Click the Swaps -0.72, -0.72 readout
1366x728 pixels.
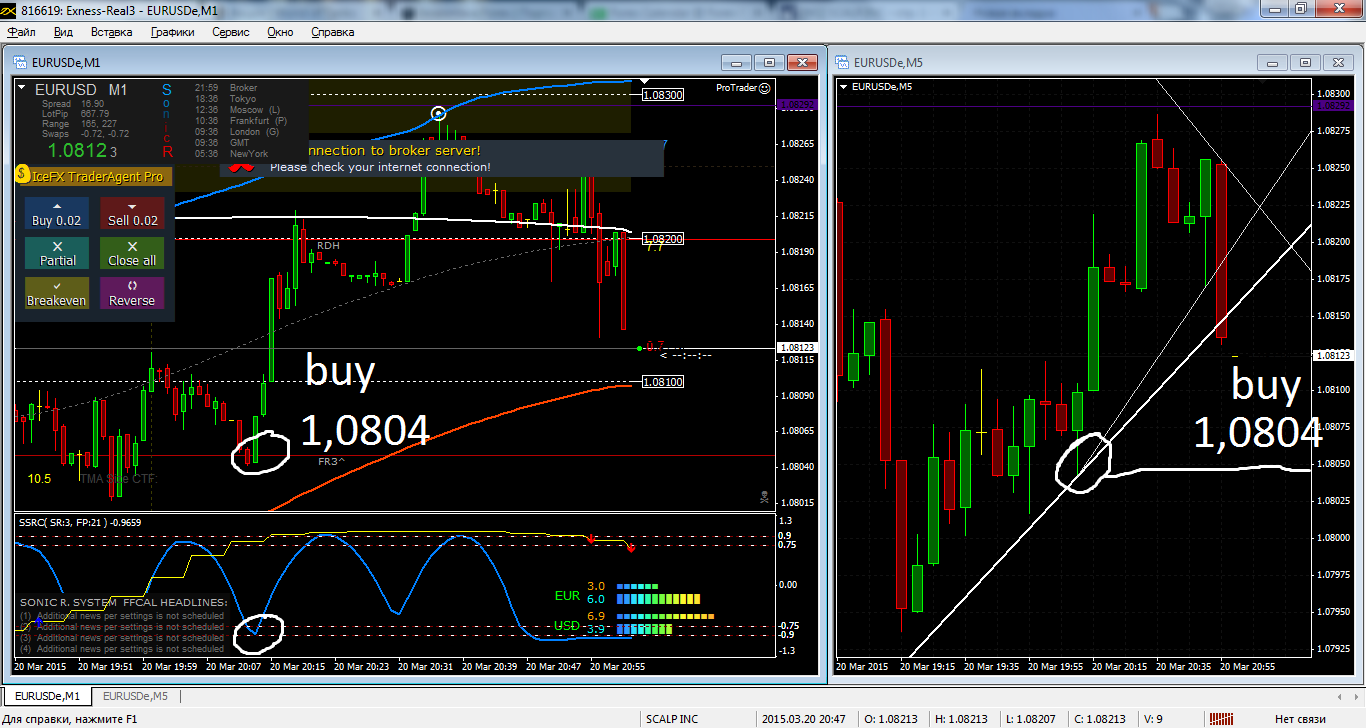85,134
